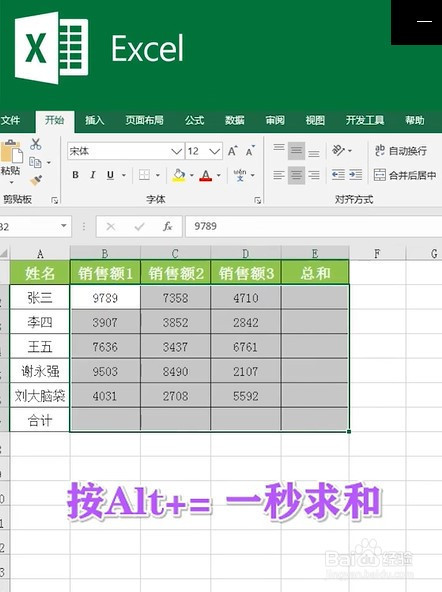442x592 pixels.
Task: Activate the Format Painter brush
Action: point(36,180)
